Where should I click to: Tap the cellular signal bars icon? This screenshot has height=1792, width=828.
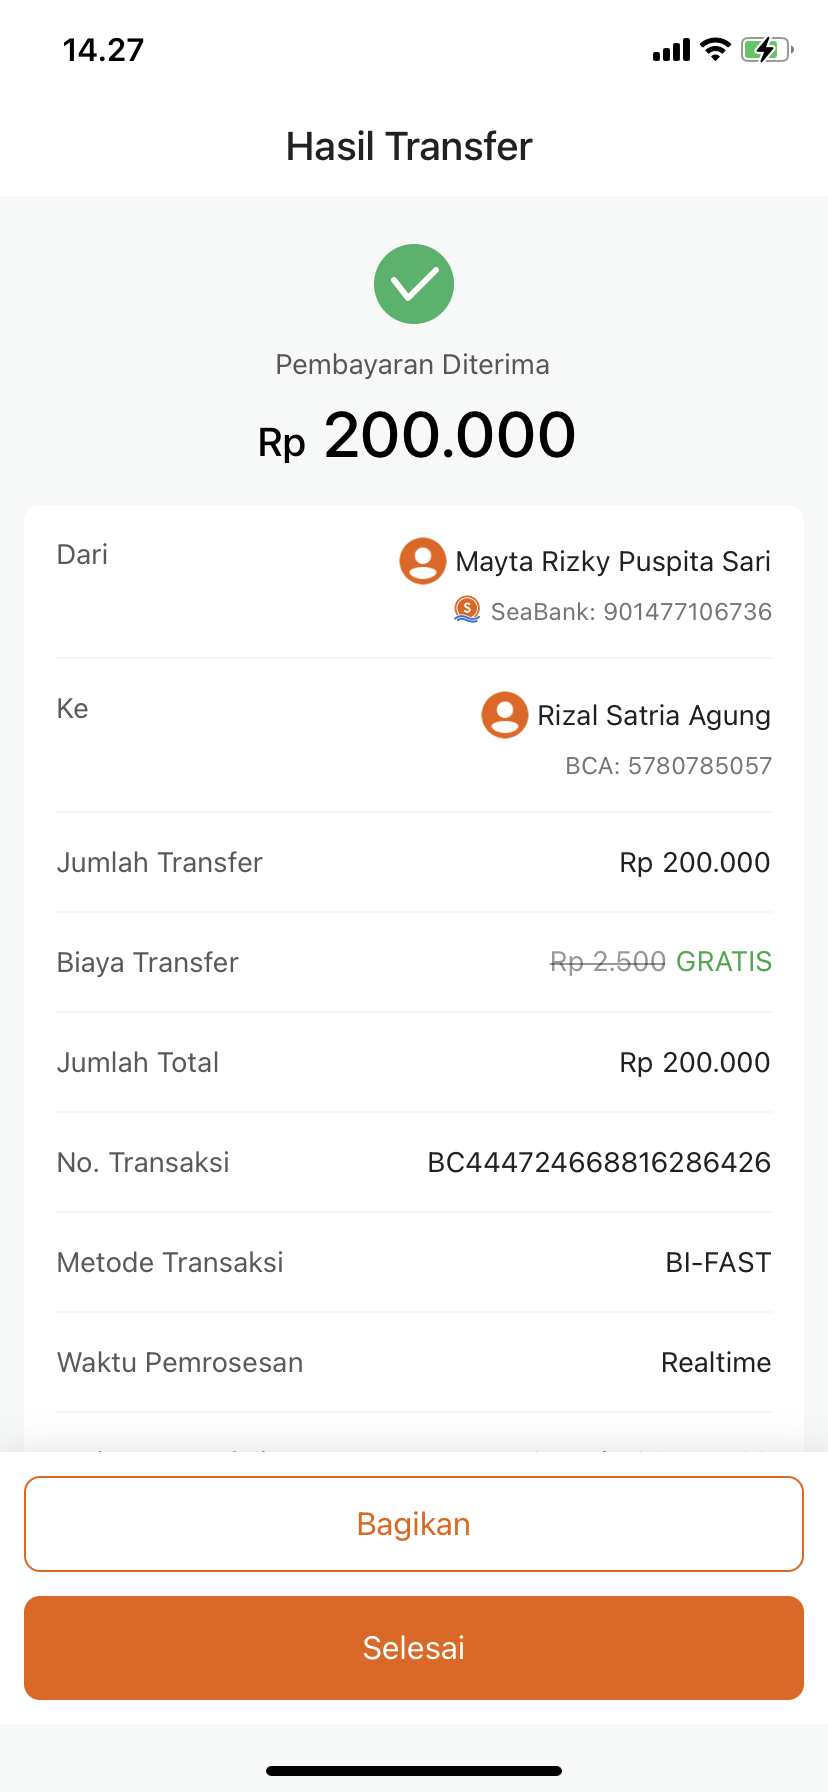(x=671, y=50)
